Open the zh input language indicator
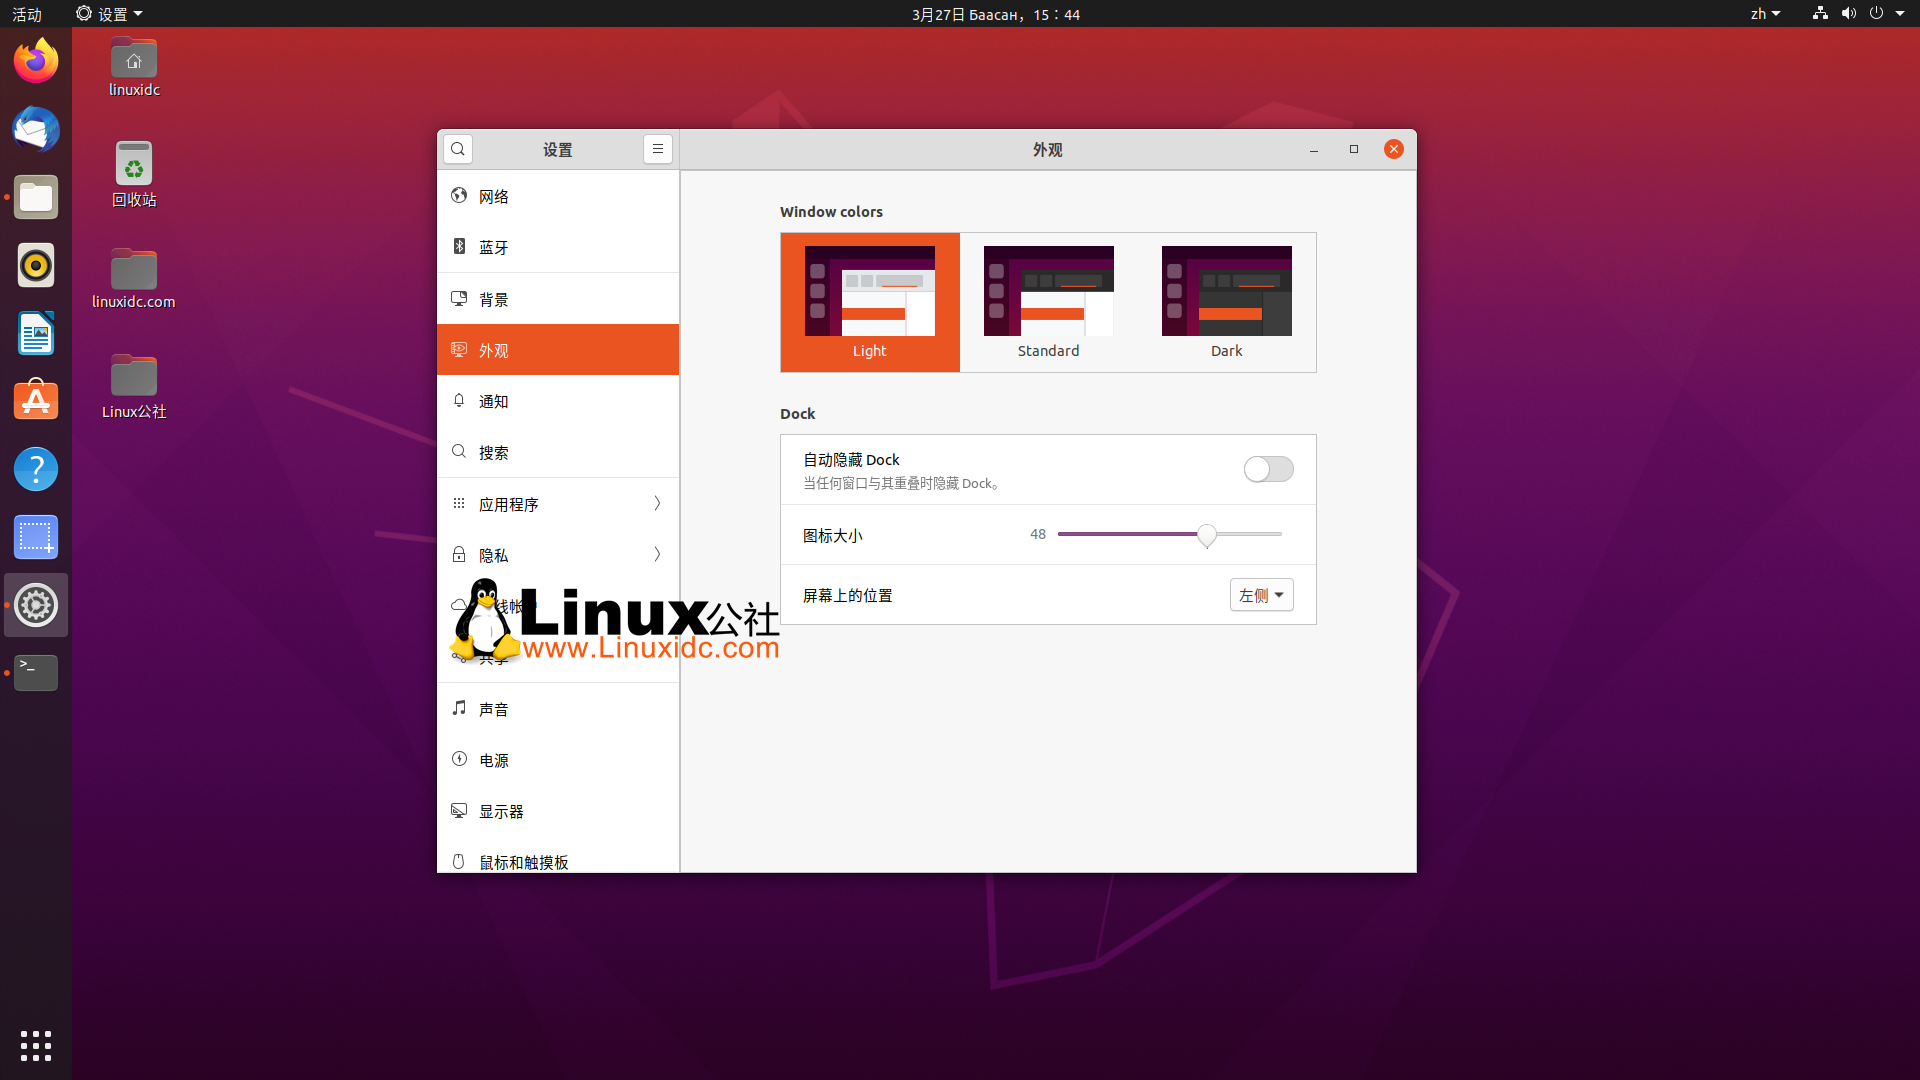 (x=1765, y=13)
